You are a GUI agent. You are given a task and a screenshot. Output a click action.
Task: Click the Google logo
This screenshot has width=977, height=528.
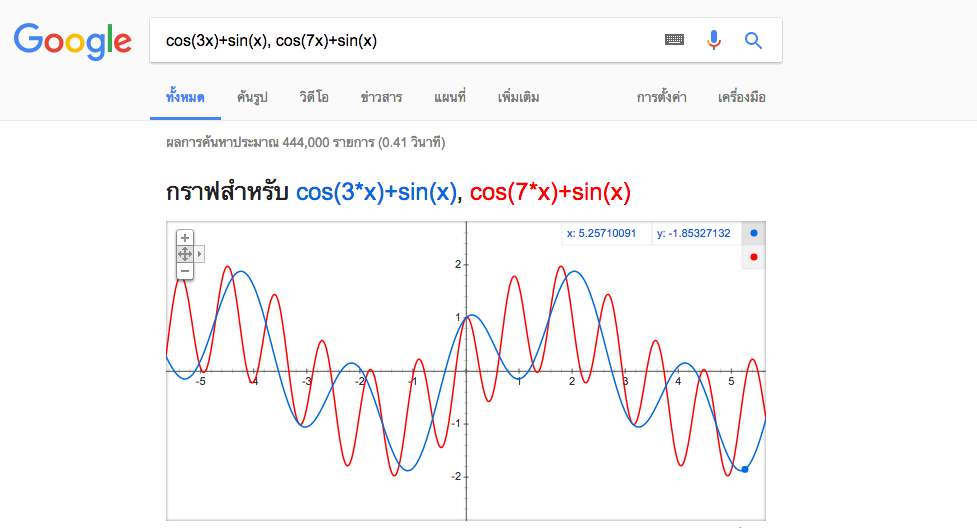(x=73, y=41)
